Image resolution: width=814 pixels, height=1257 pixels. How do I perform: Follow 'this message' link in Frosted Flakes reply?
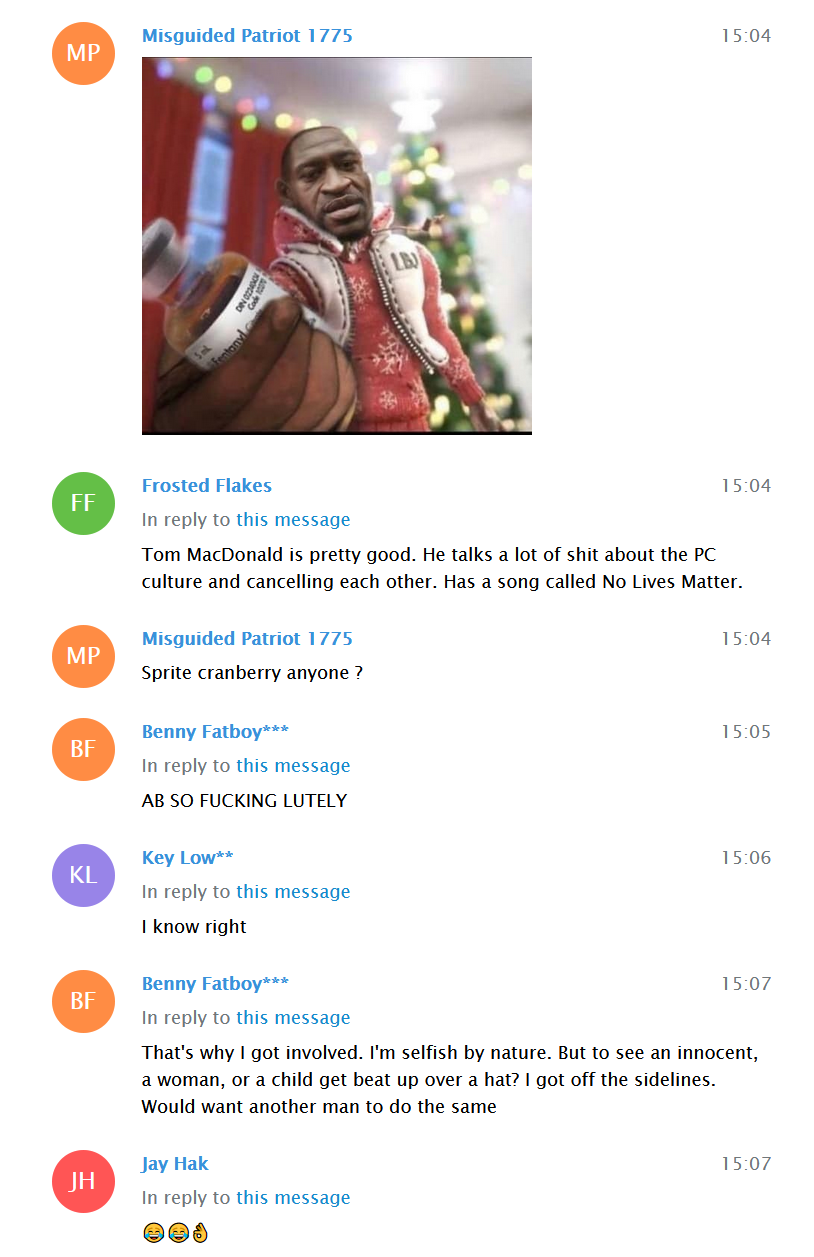[293, 520]
